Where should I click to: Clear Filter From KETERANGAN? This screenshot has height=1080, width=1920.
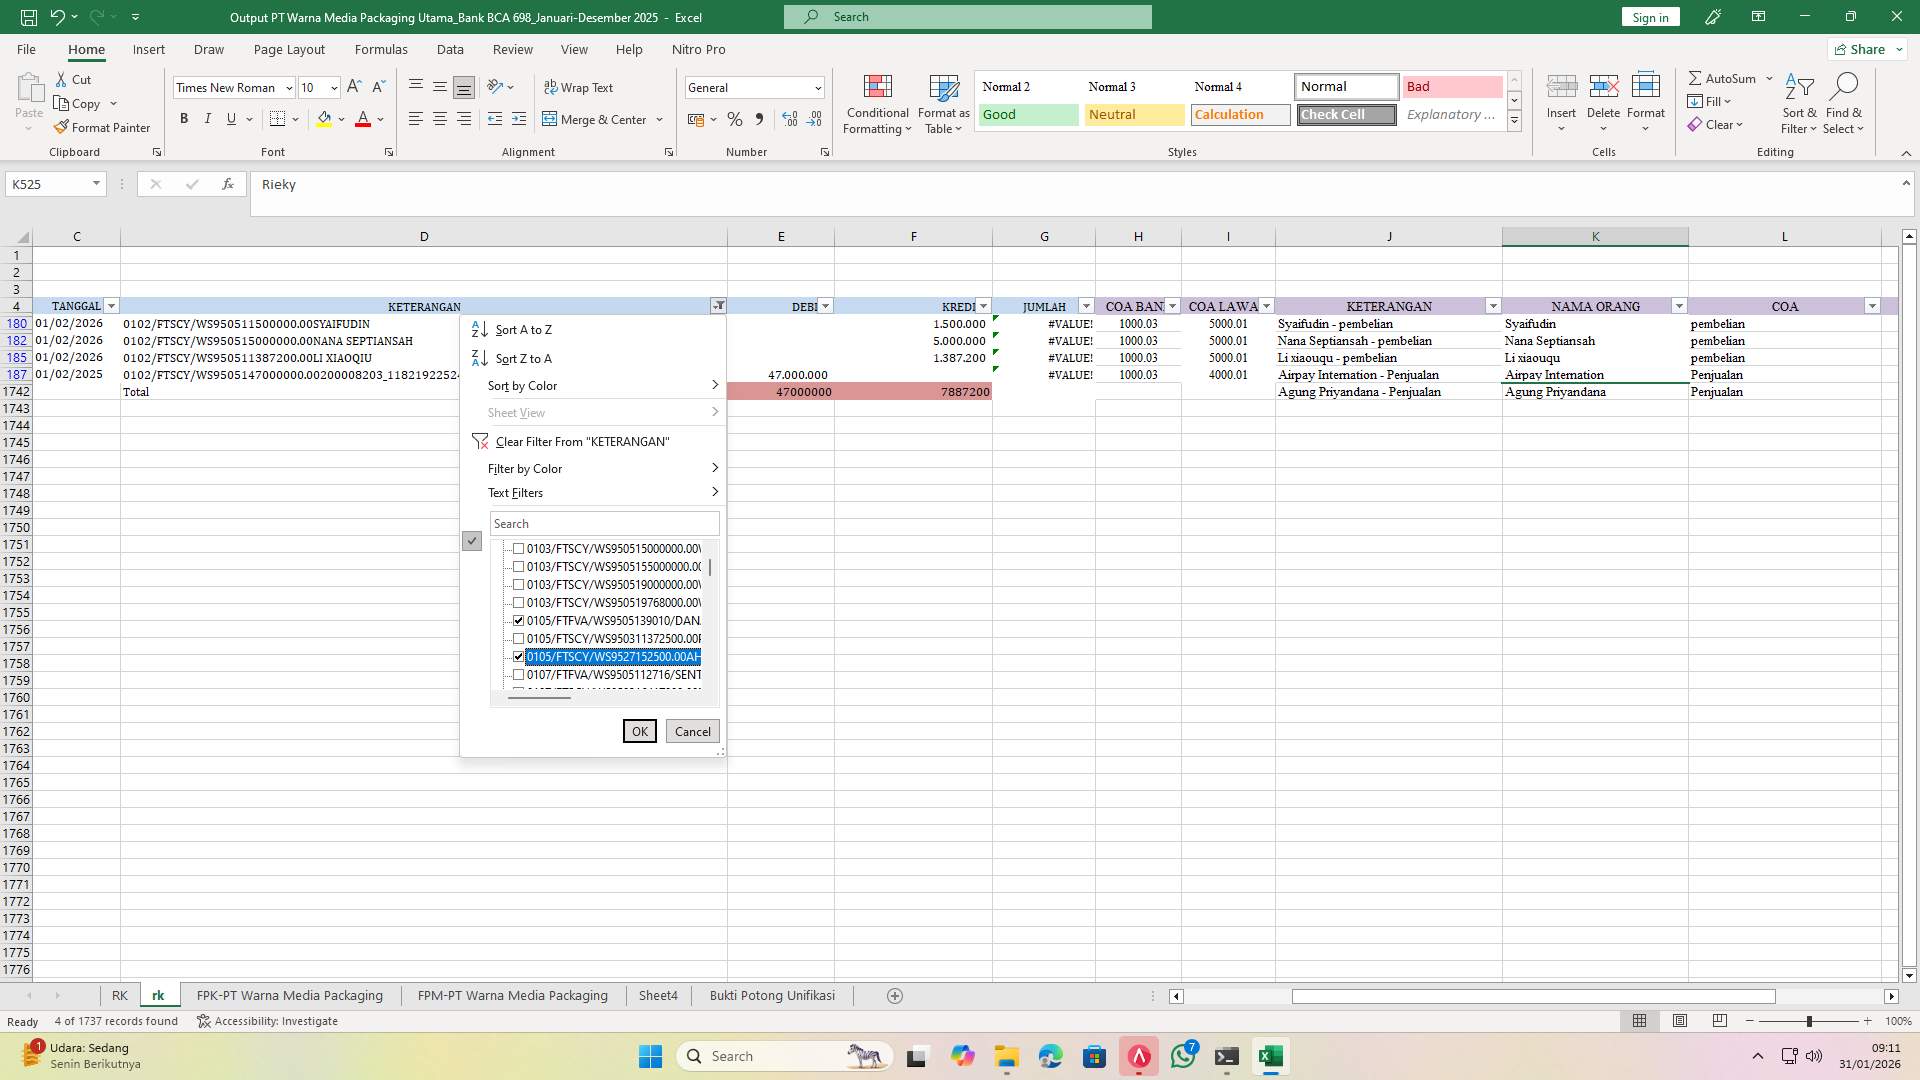(580, 441)
